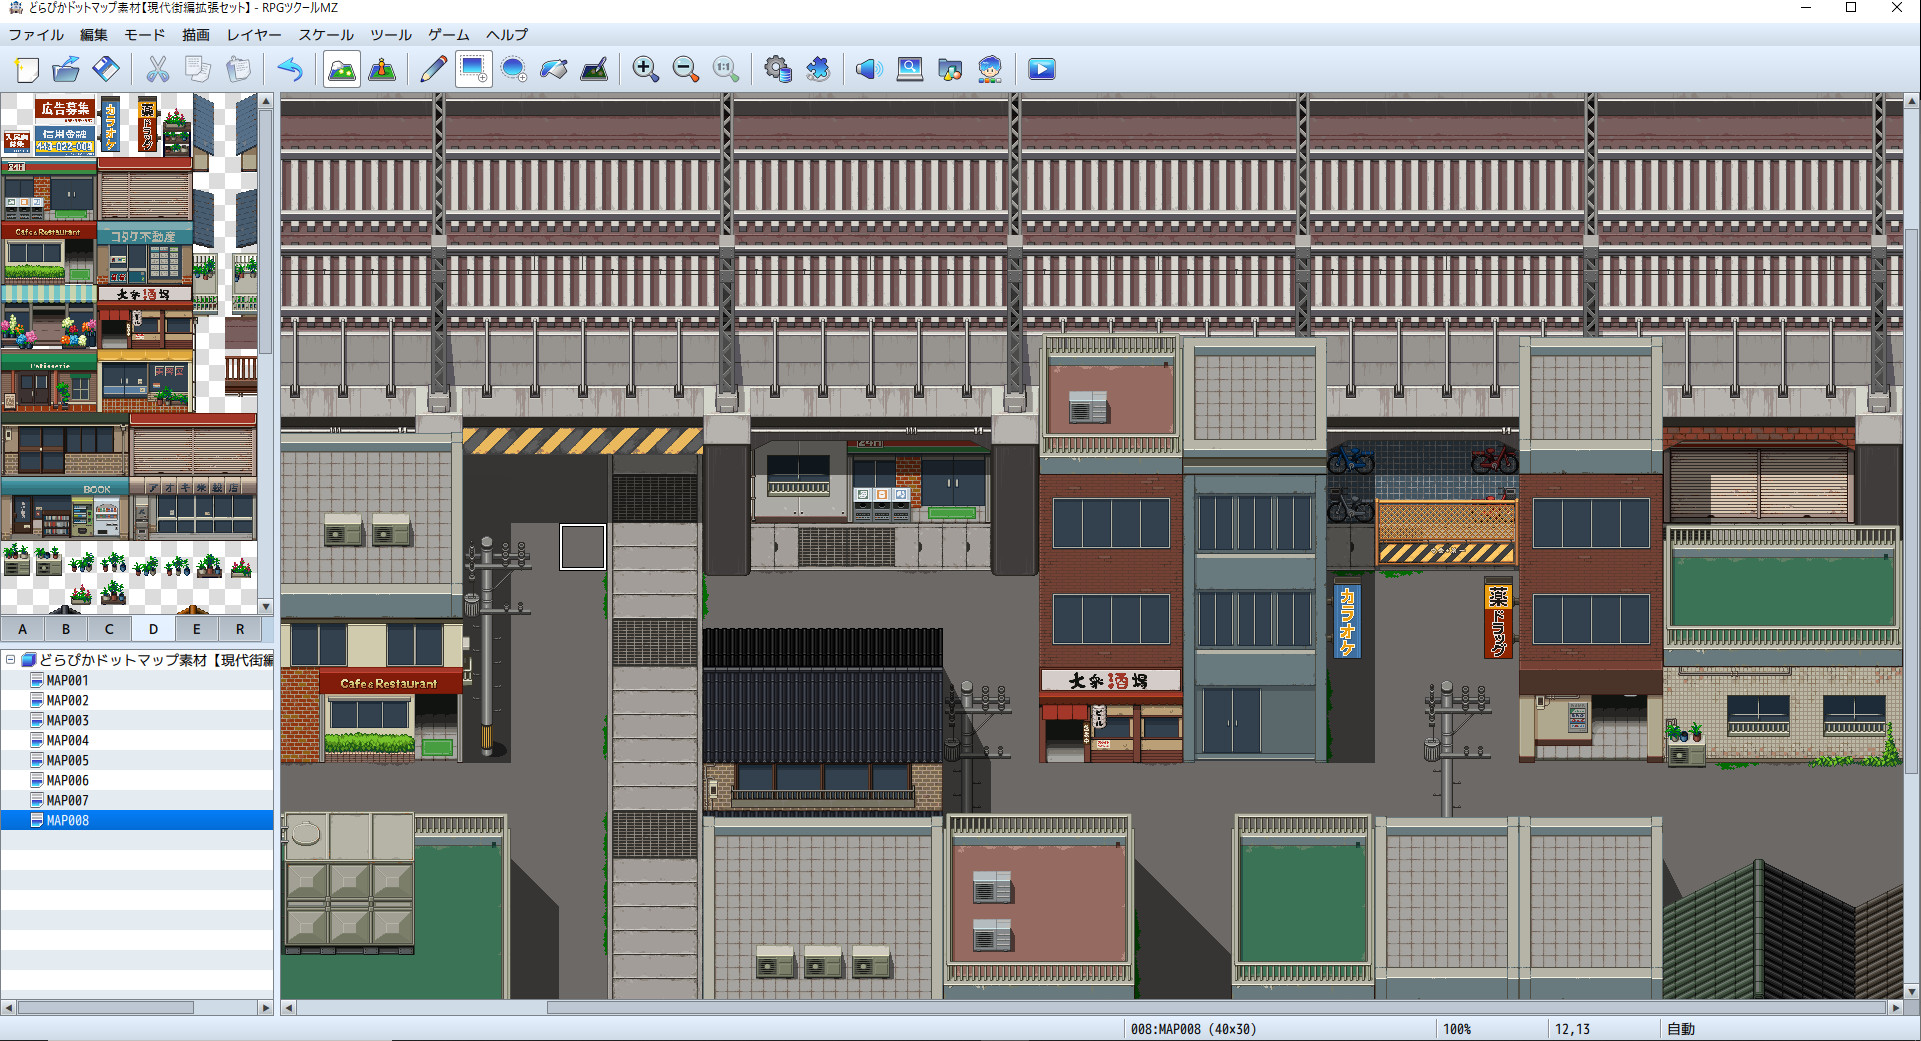The height and width of the screenshot is (1041, 1921).
Task: Open the スケール menu
Action: point(325,35)
